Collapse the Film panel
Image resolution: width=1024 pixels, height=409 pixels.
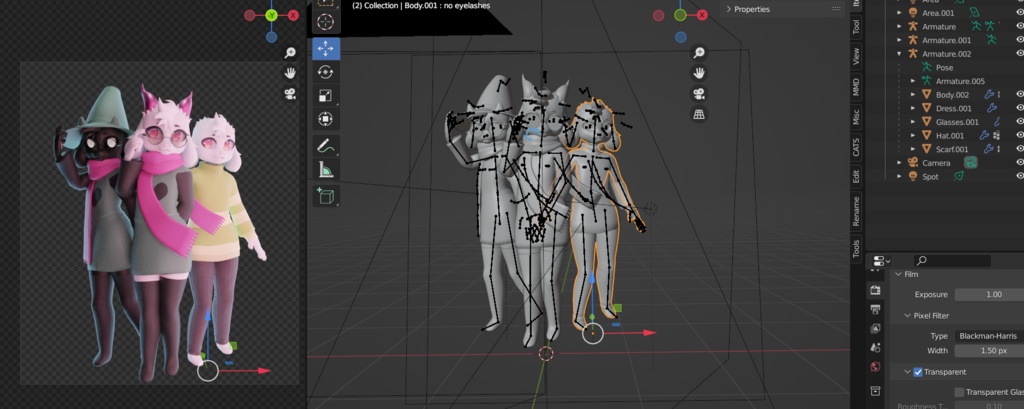898,274
